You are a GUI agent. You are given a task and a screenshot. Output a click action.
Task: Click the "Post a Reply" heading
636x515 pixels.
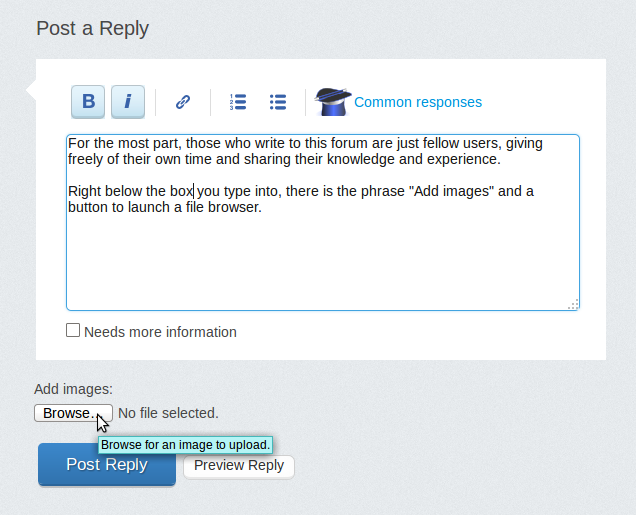[92, 28]
